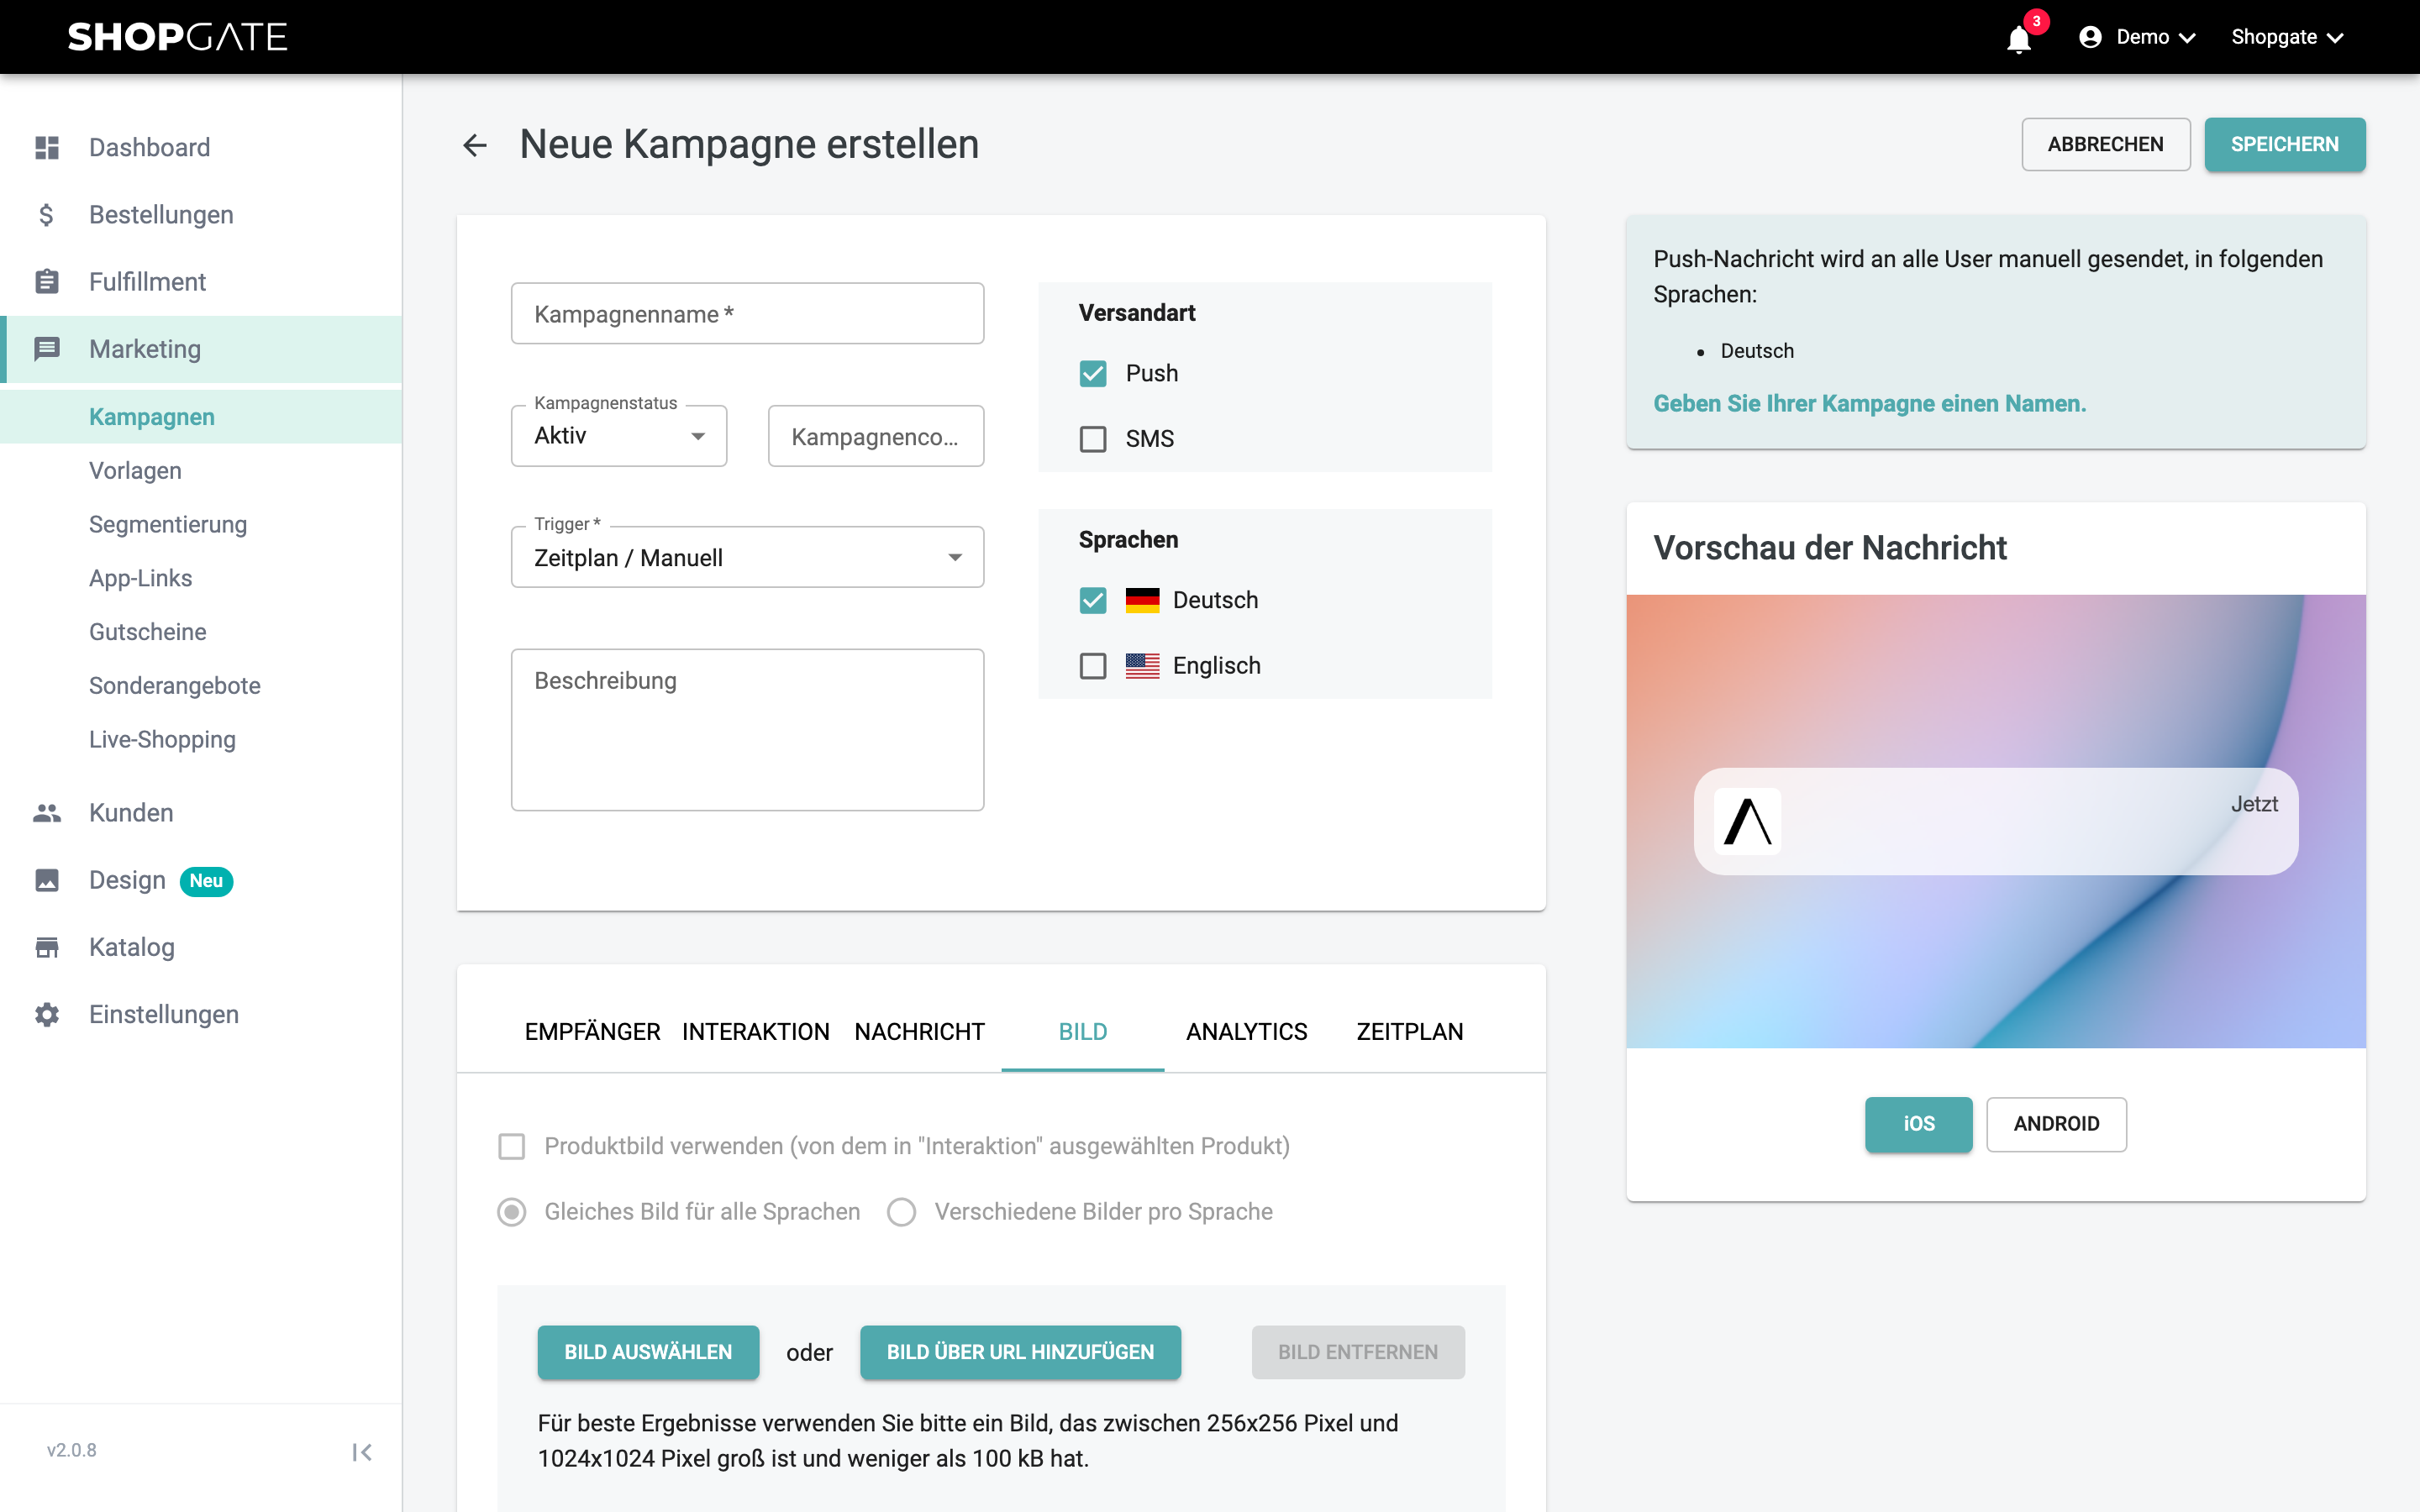Expand the Shopgate account menu
The width and height of the screenshot is (2420, 1512).
click(2286, 37)
